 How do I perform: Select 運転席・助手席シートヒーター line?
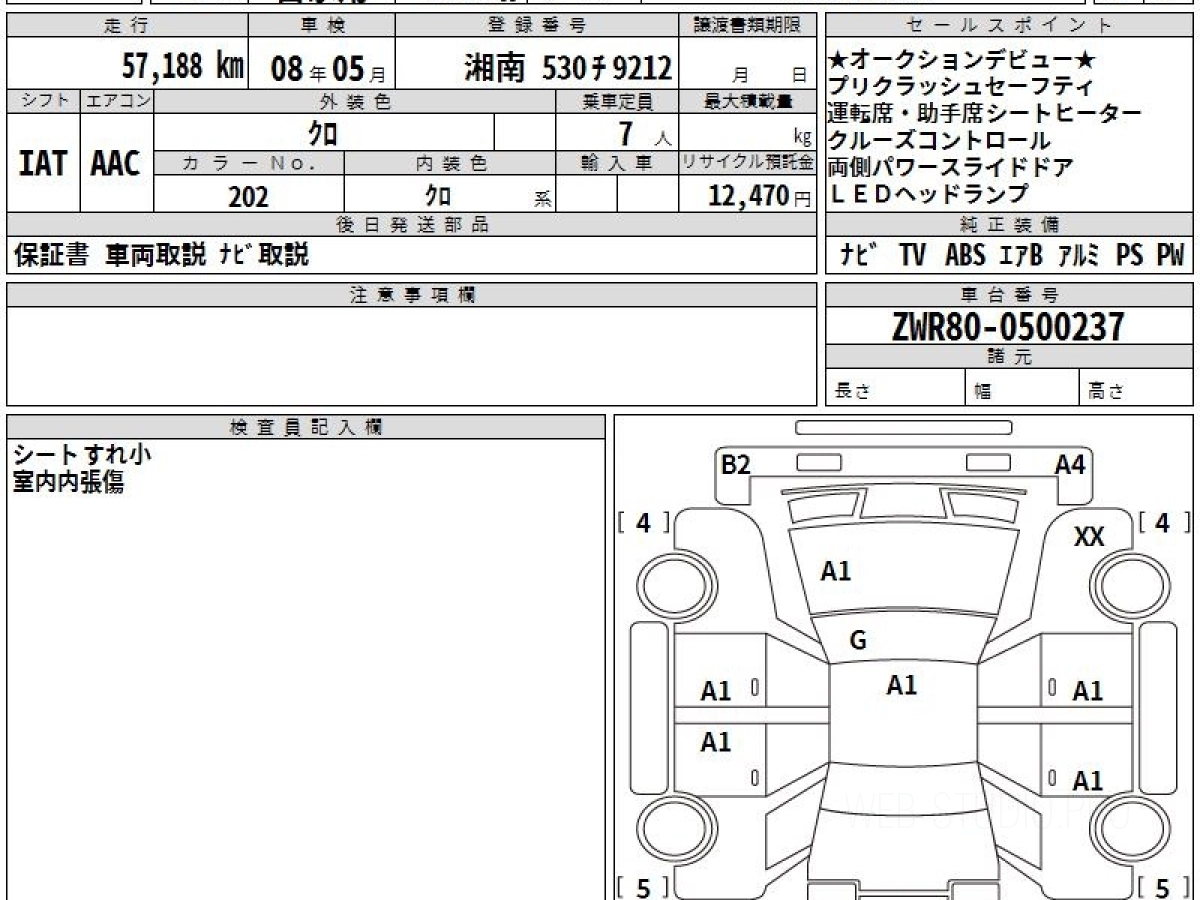[985, 113]
